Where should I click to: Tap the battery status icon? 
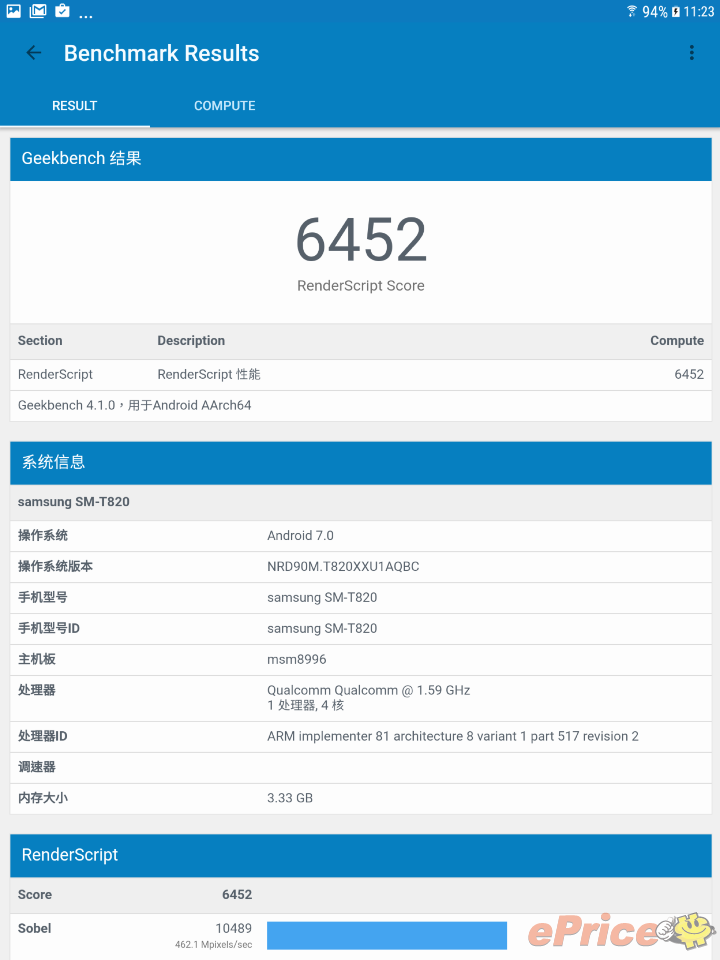[x=675, y=12]
